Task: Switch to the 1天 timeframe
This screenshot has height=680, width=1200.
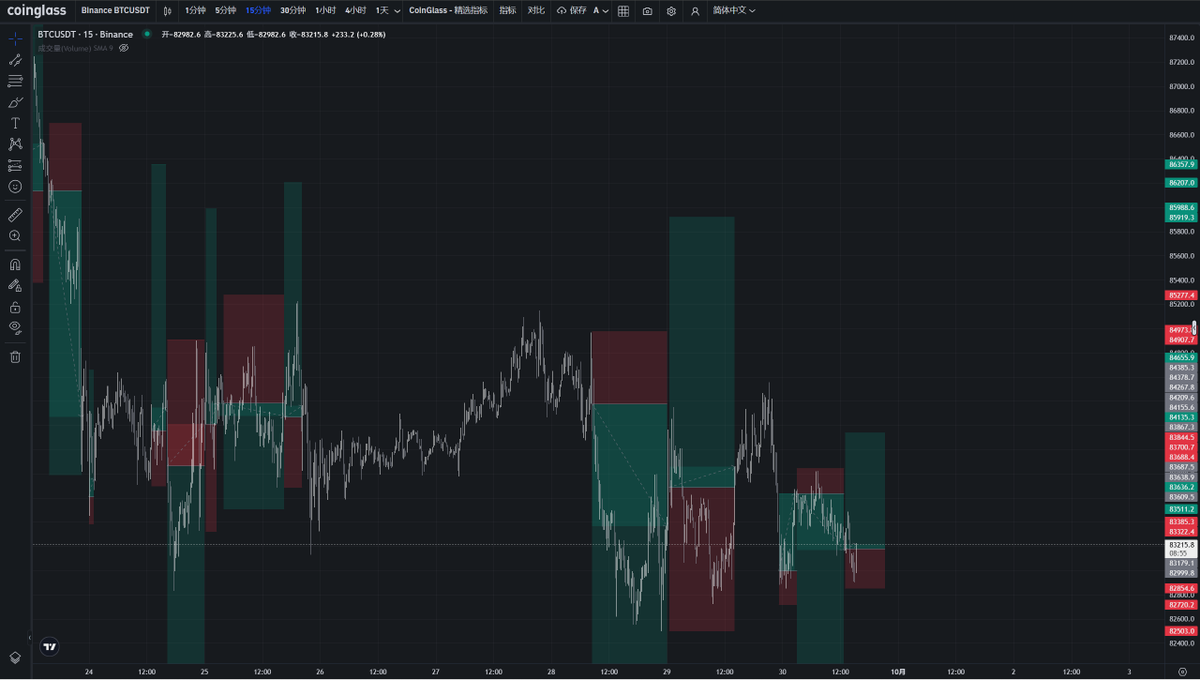Action: point(382,11)
